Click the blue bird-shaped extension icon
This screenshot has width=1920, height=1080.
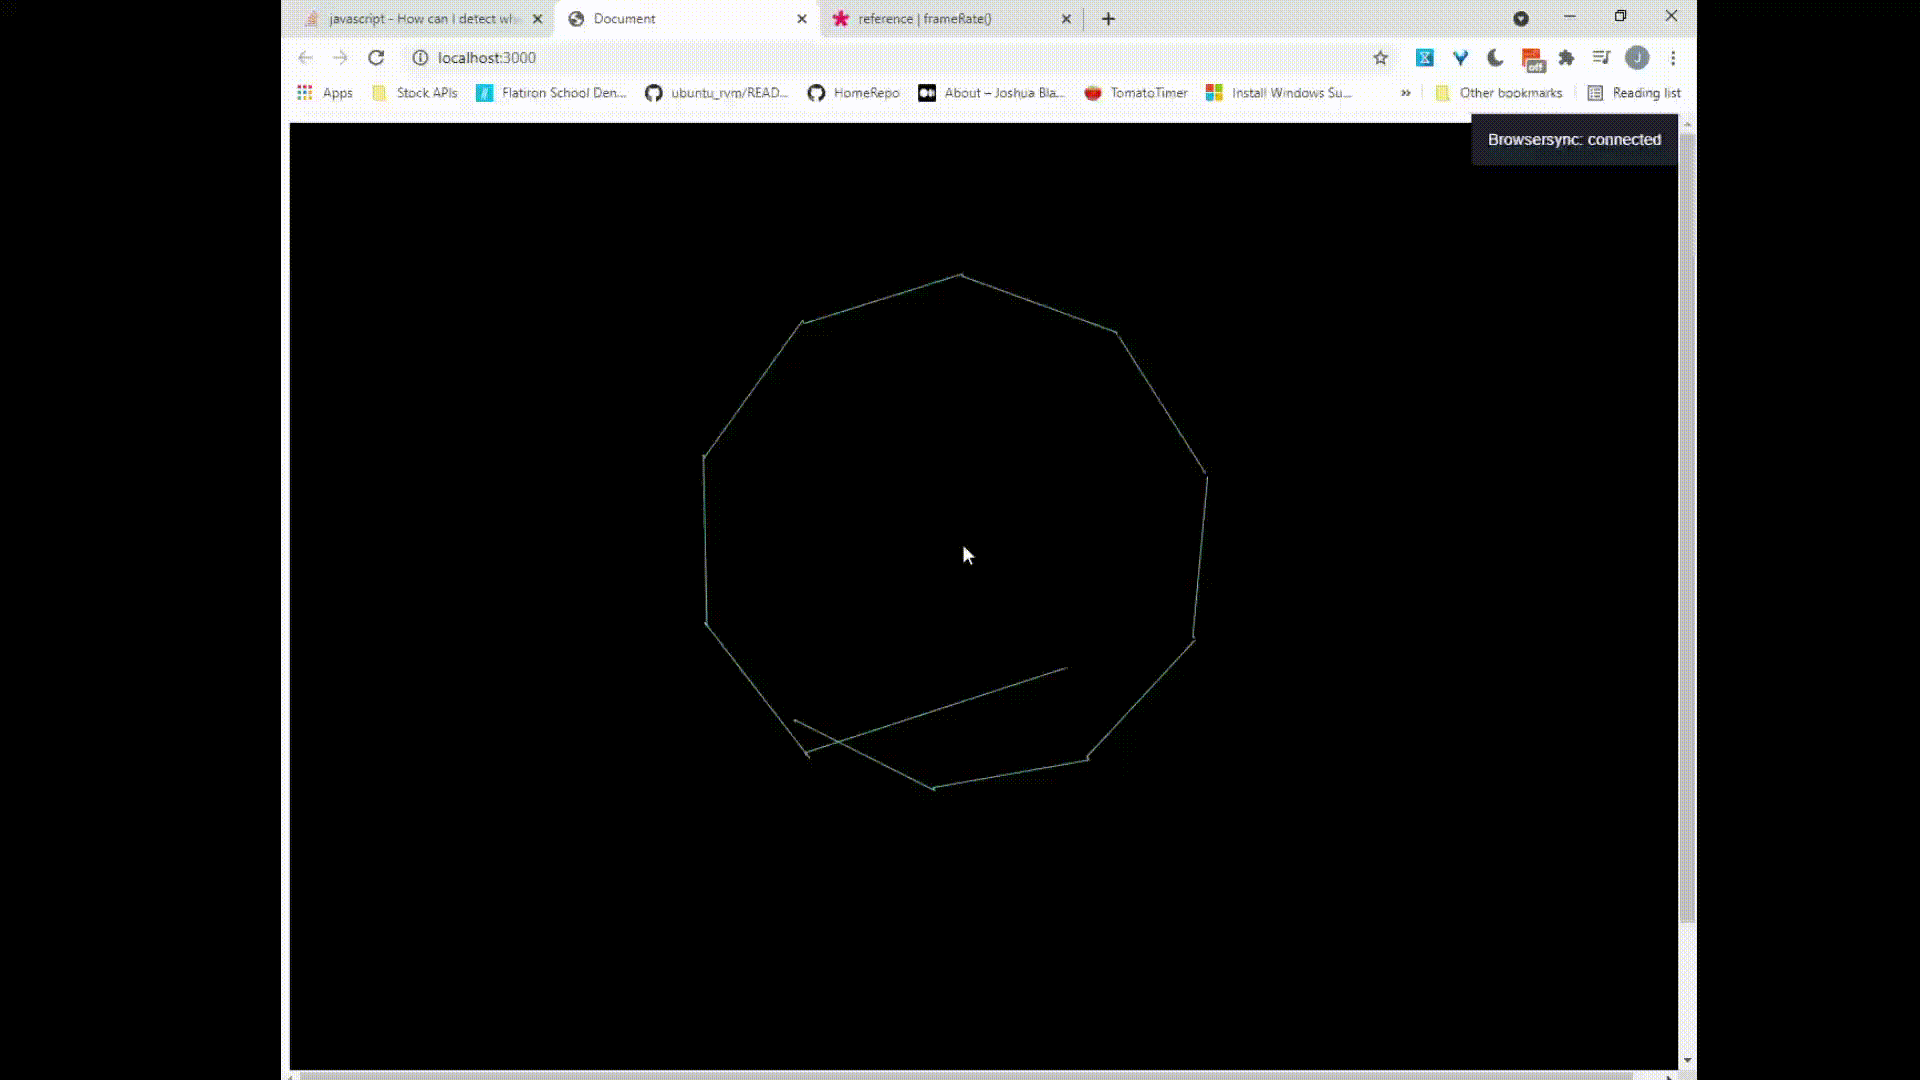[1460, 58]
